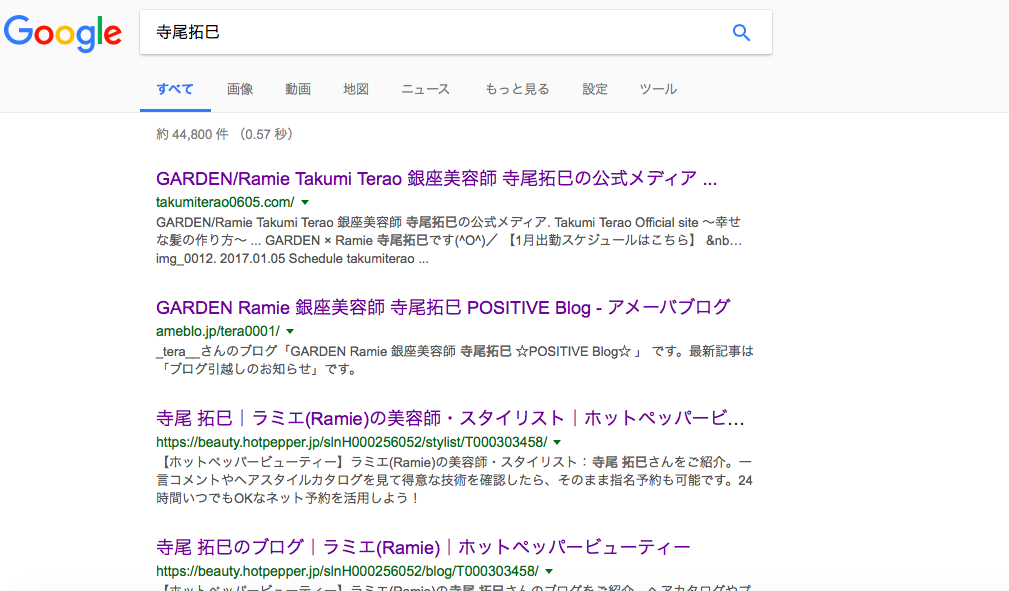Expand the arrow next to takumiterao0605.com
The height and width of the screenshot is (591, 1009).
click(x=305, y=203)
